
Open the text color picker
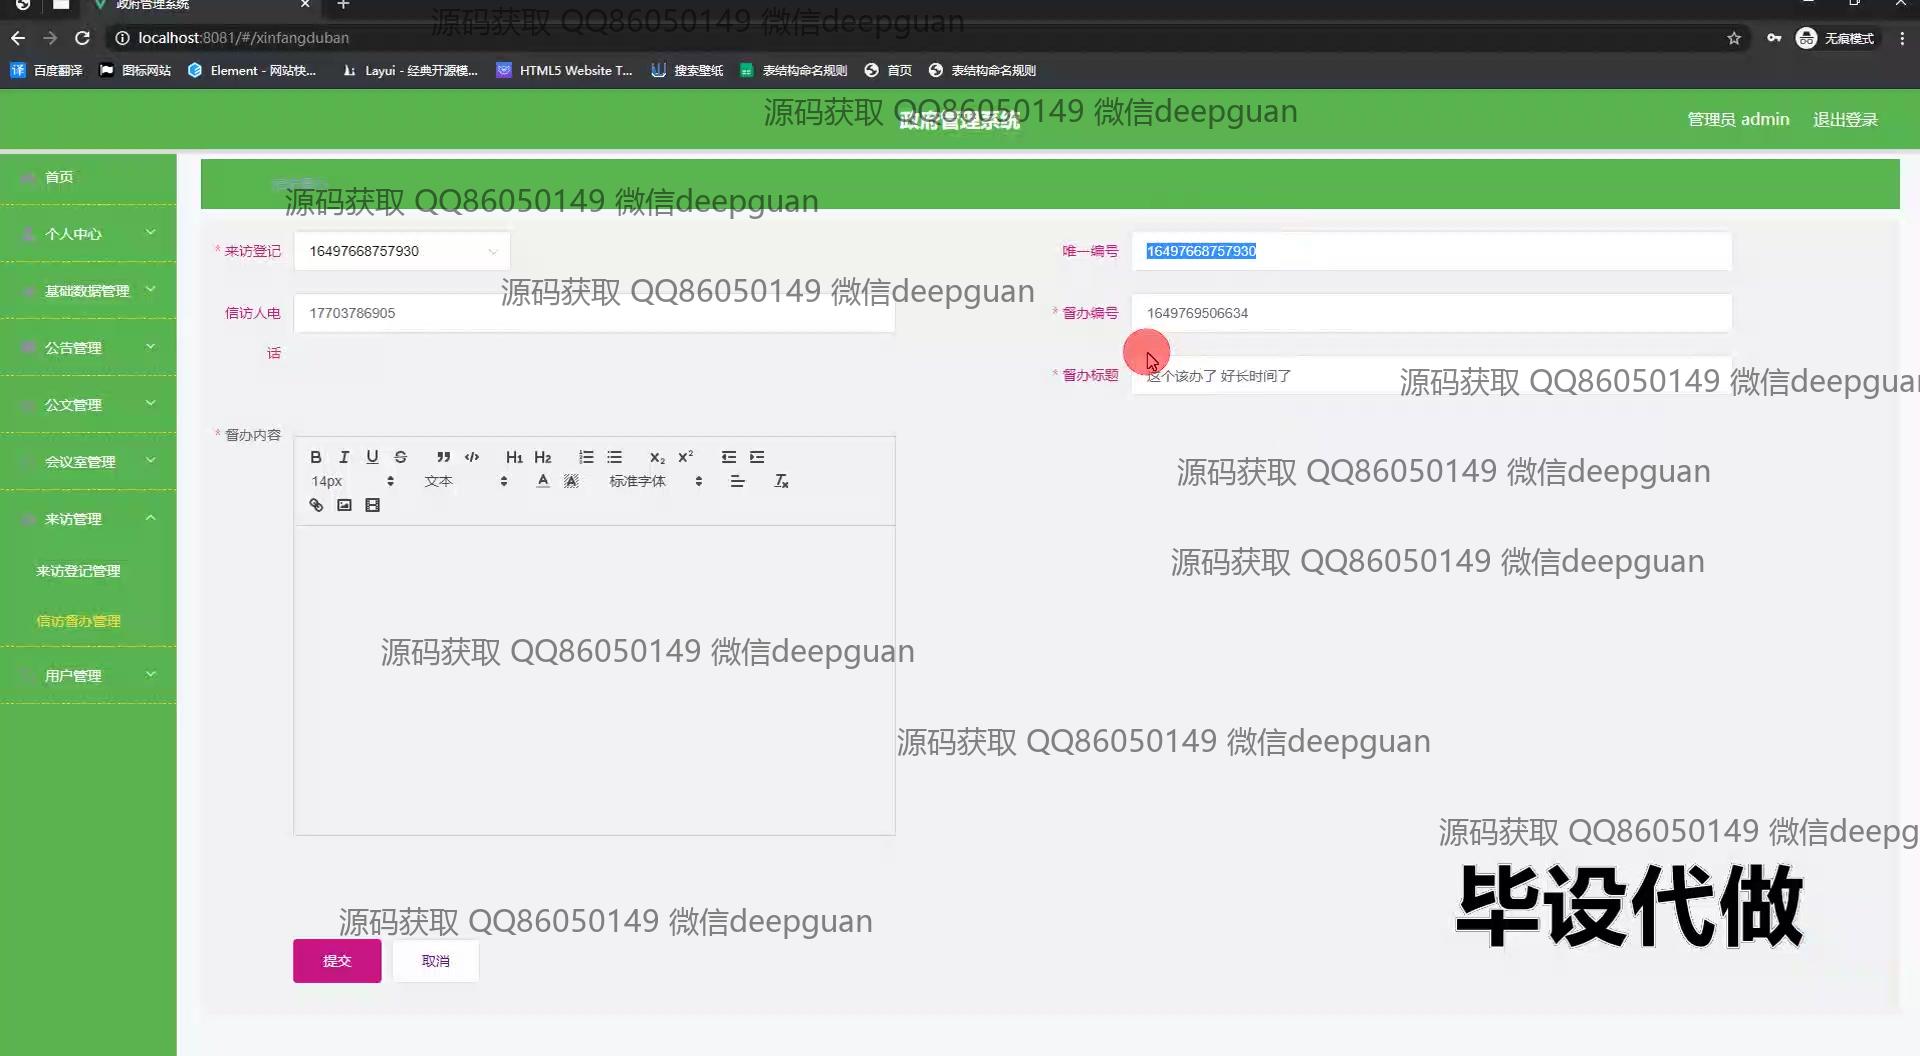pyautogui.click(x=543, y=481)
